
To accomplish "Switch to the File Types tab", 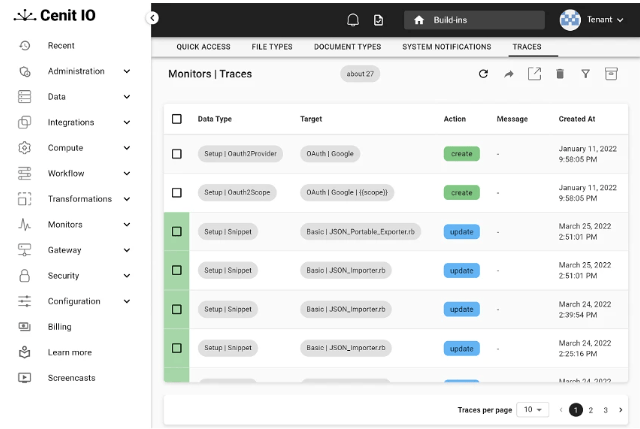I will tap(272, 47).
